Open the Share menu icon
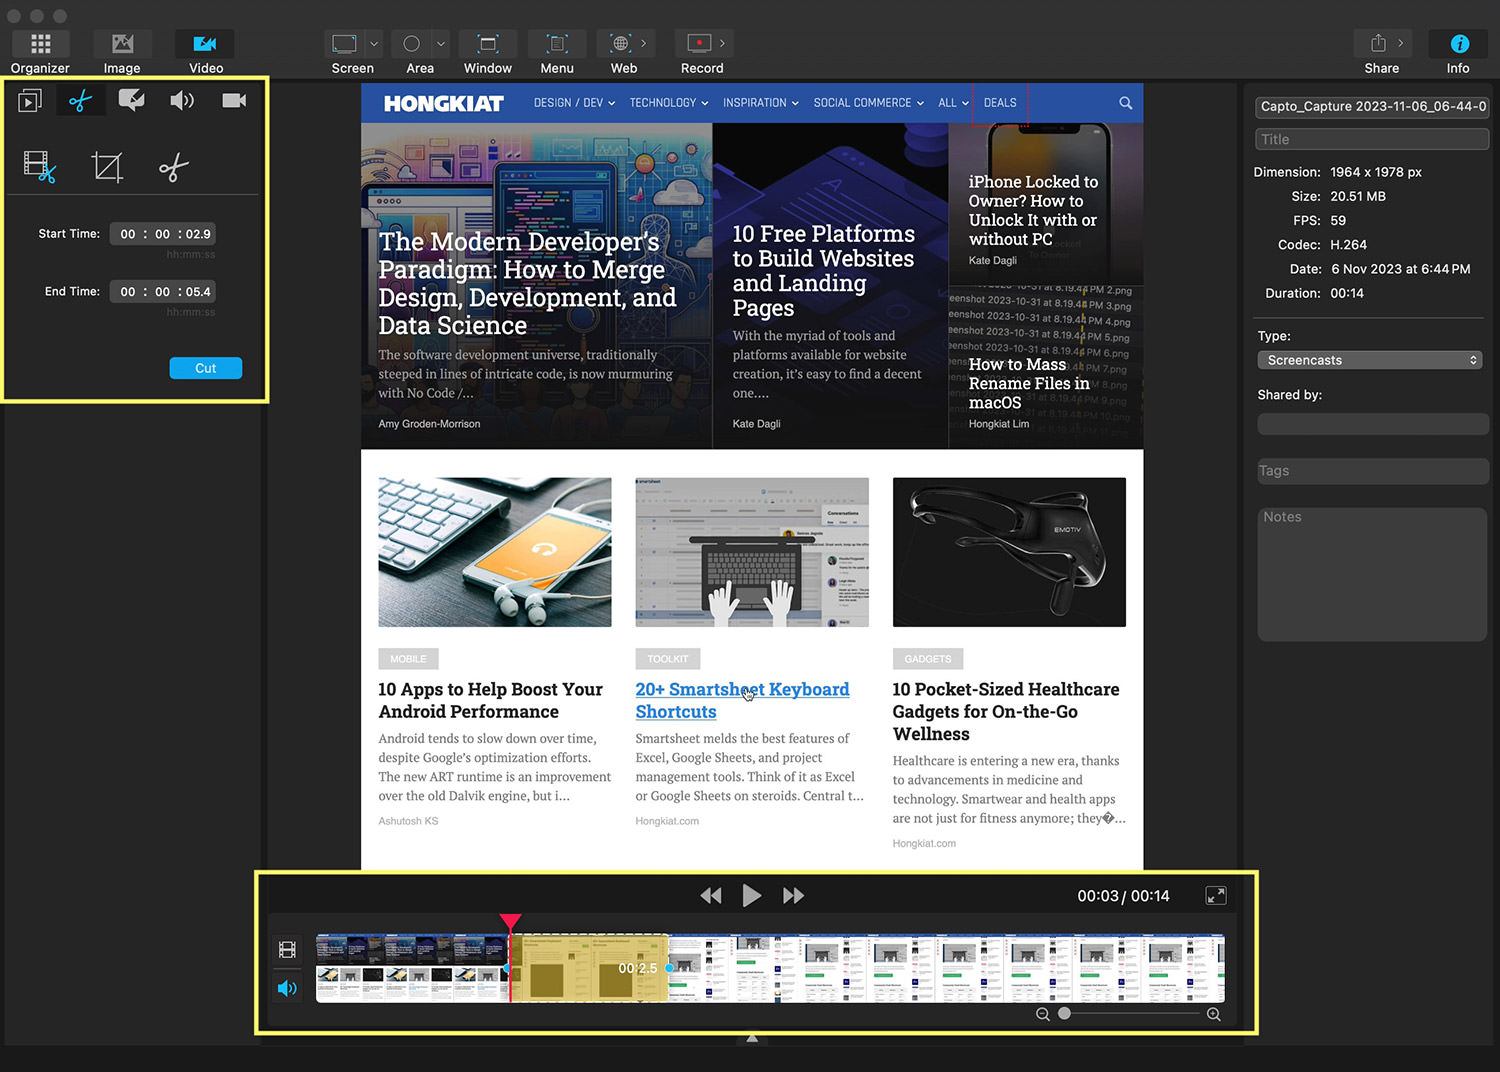The height and width of the screenshot is (1072, 1500). tap(1378, 43)
